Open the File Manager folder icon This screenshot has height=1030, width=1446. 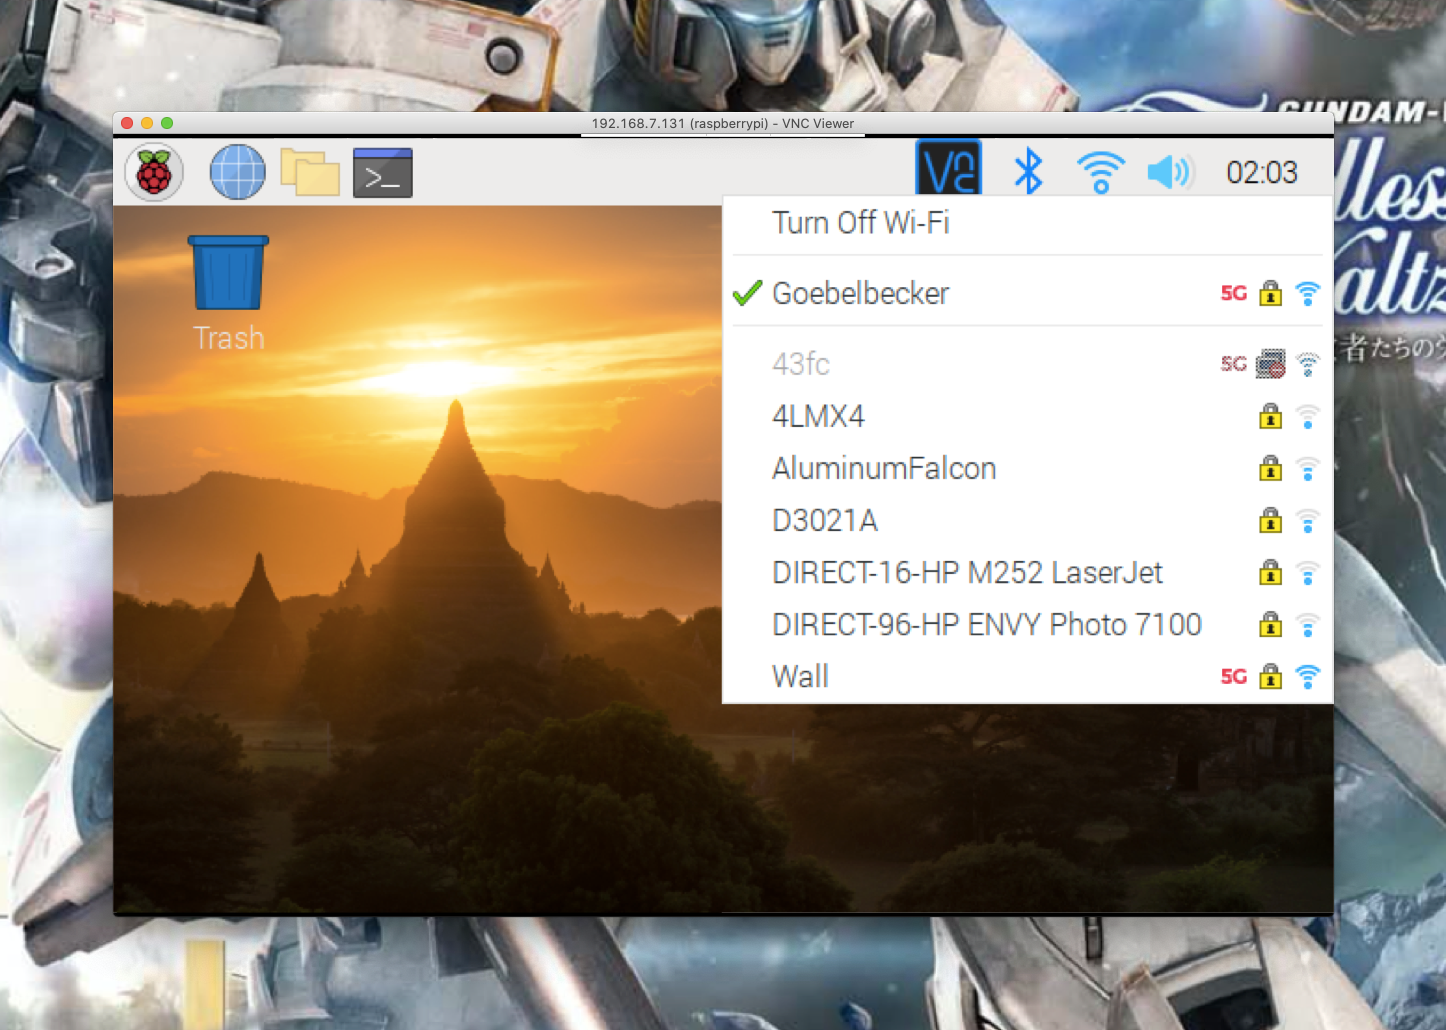[310, 172]
